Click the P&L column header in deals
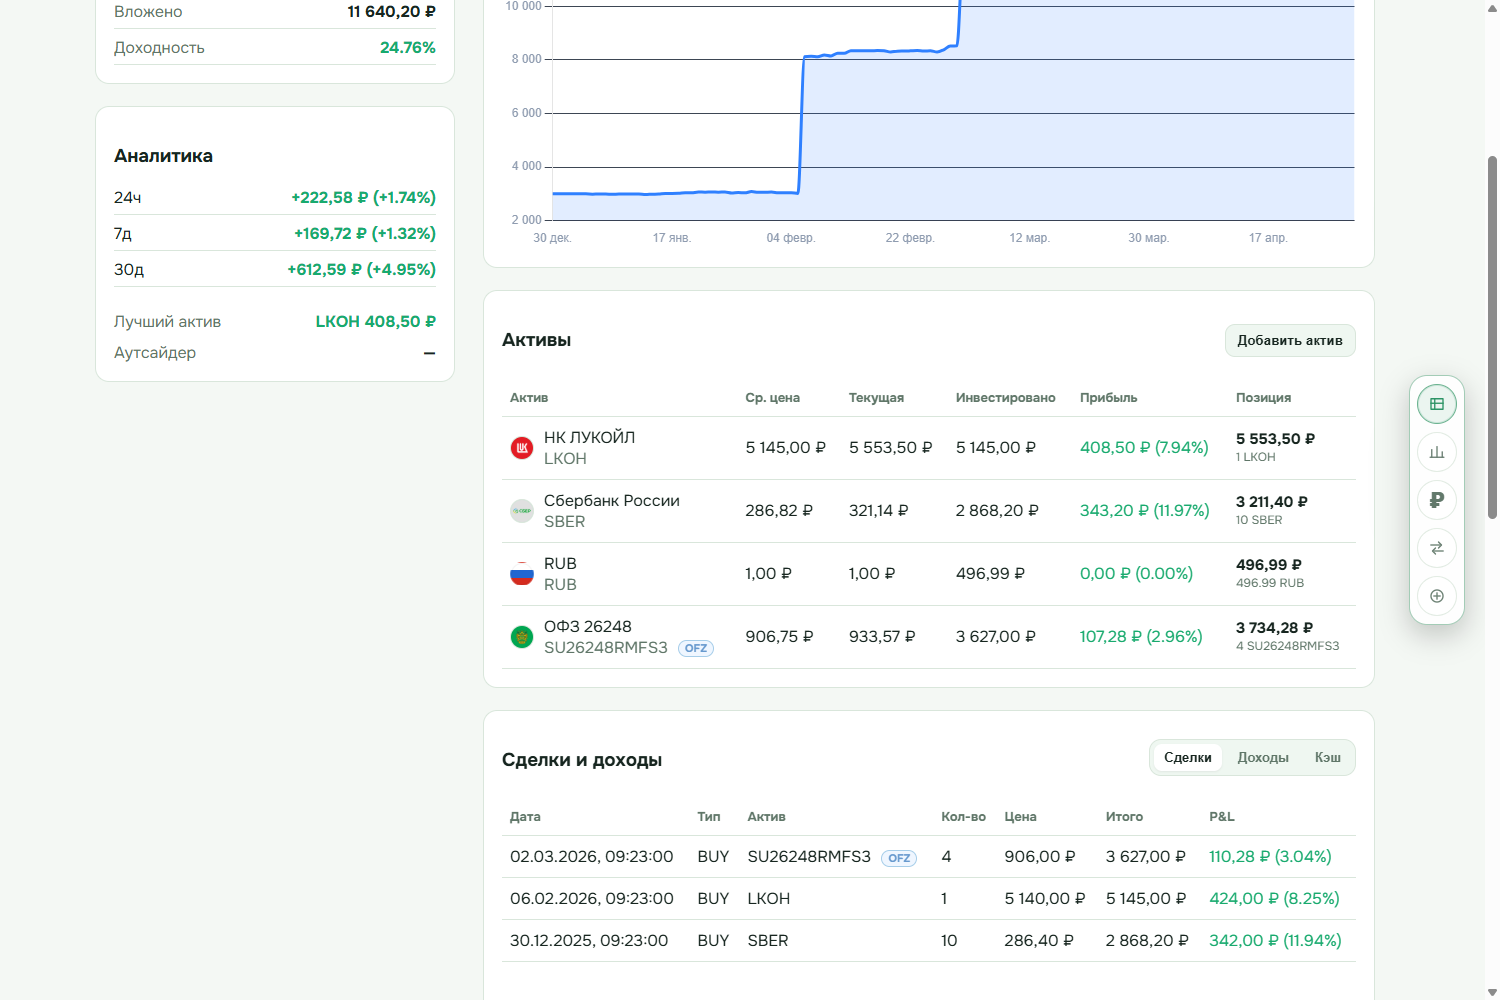This screenshot has height=1000, width=1500. (1221, 816)
